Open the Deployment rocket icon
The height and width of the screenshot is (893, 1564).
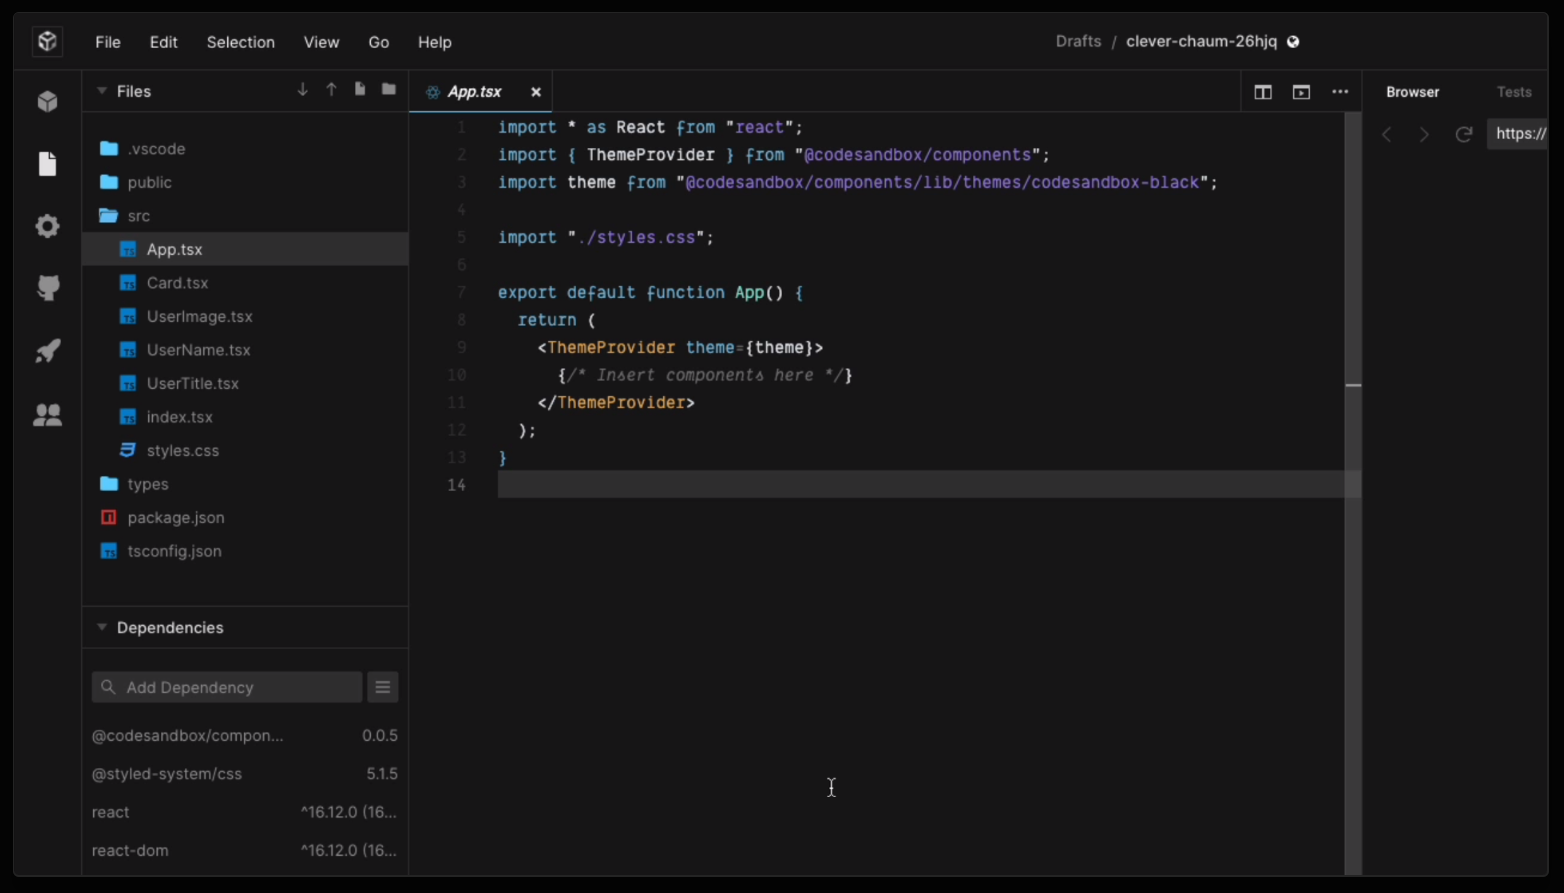click(x=47, y=351)
